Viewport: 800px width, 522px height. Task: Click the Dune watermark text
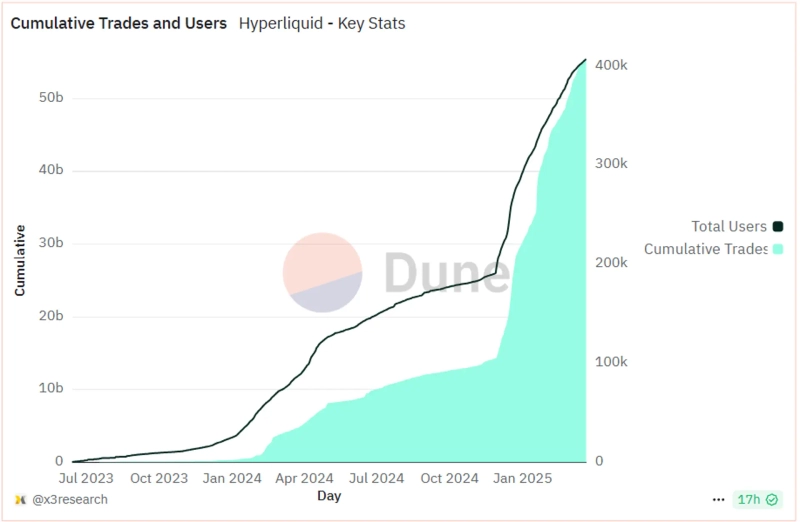click(445, 272)
